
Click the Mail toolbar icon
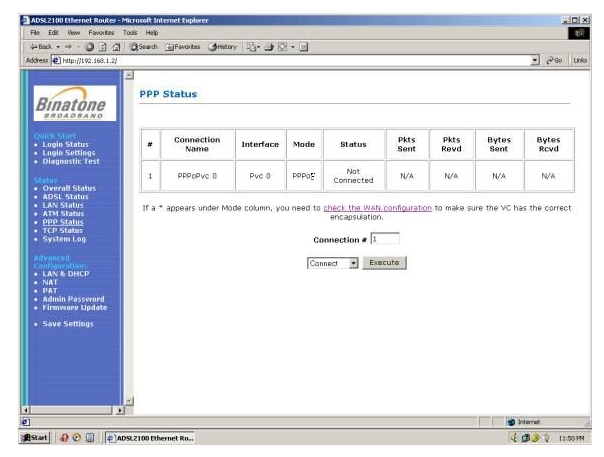pyautogui.click(x=251, y=47)
